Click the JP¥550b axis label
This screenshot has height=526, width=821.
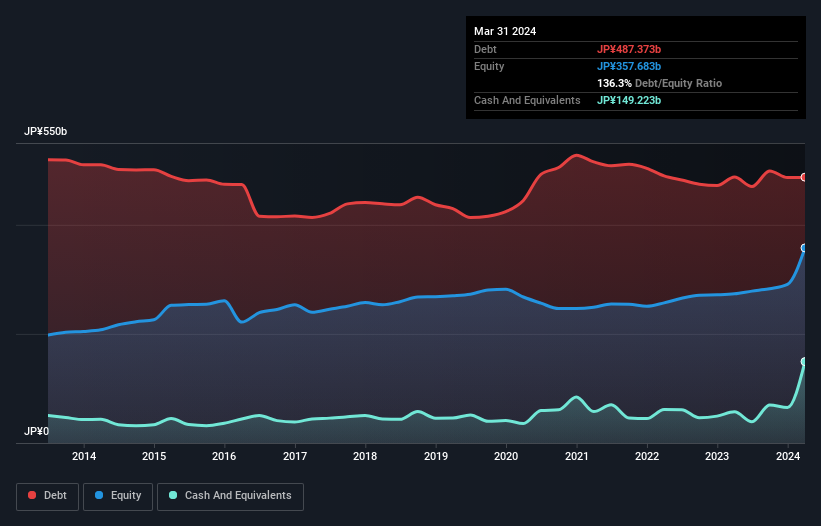pos(46,131)
